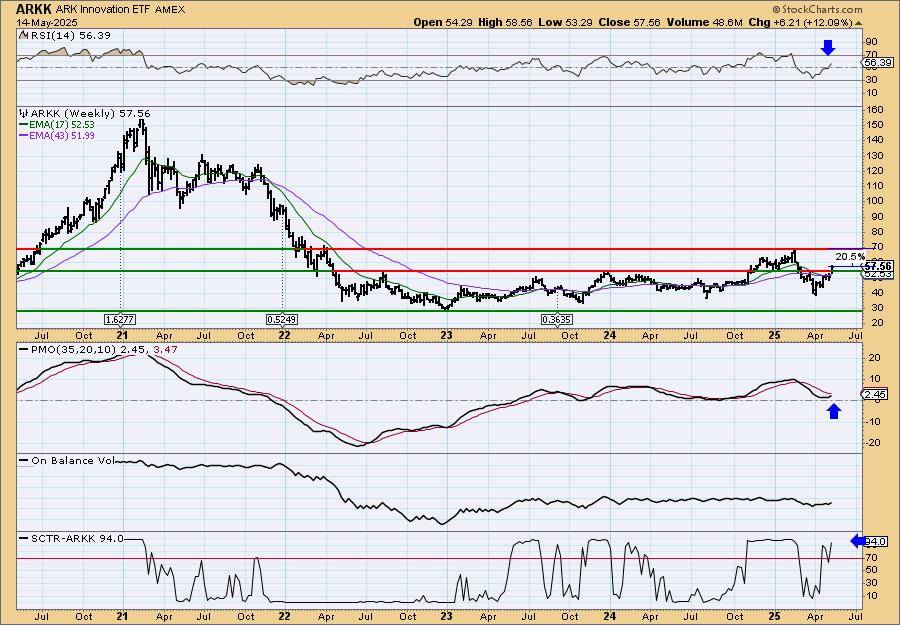900x625 pixels.
Task: Click the EMA(43) 51.99 legend text
Action: (x=62, y=136)
